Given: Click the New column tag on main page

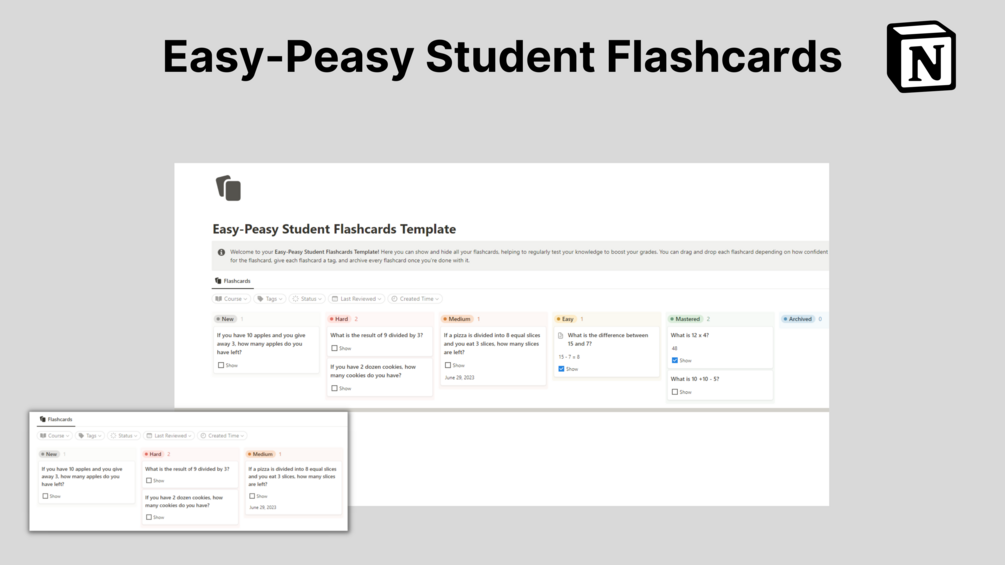Looking at the screenshot, I should 225,319.
